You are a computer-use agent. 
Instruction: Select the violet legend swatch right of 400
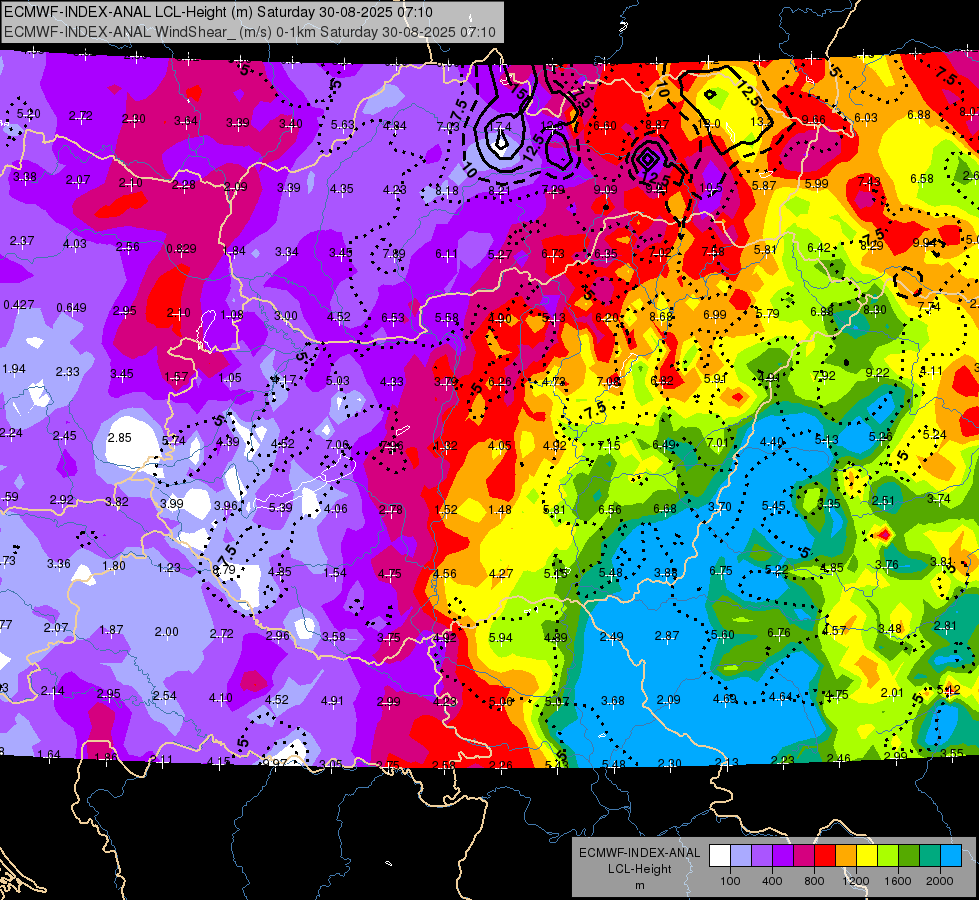(x=783, y=856)
